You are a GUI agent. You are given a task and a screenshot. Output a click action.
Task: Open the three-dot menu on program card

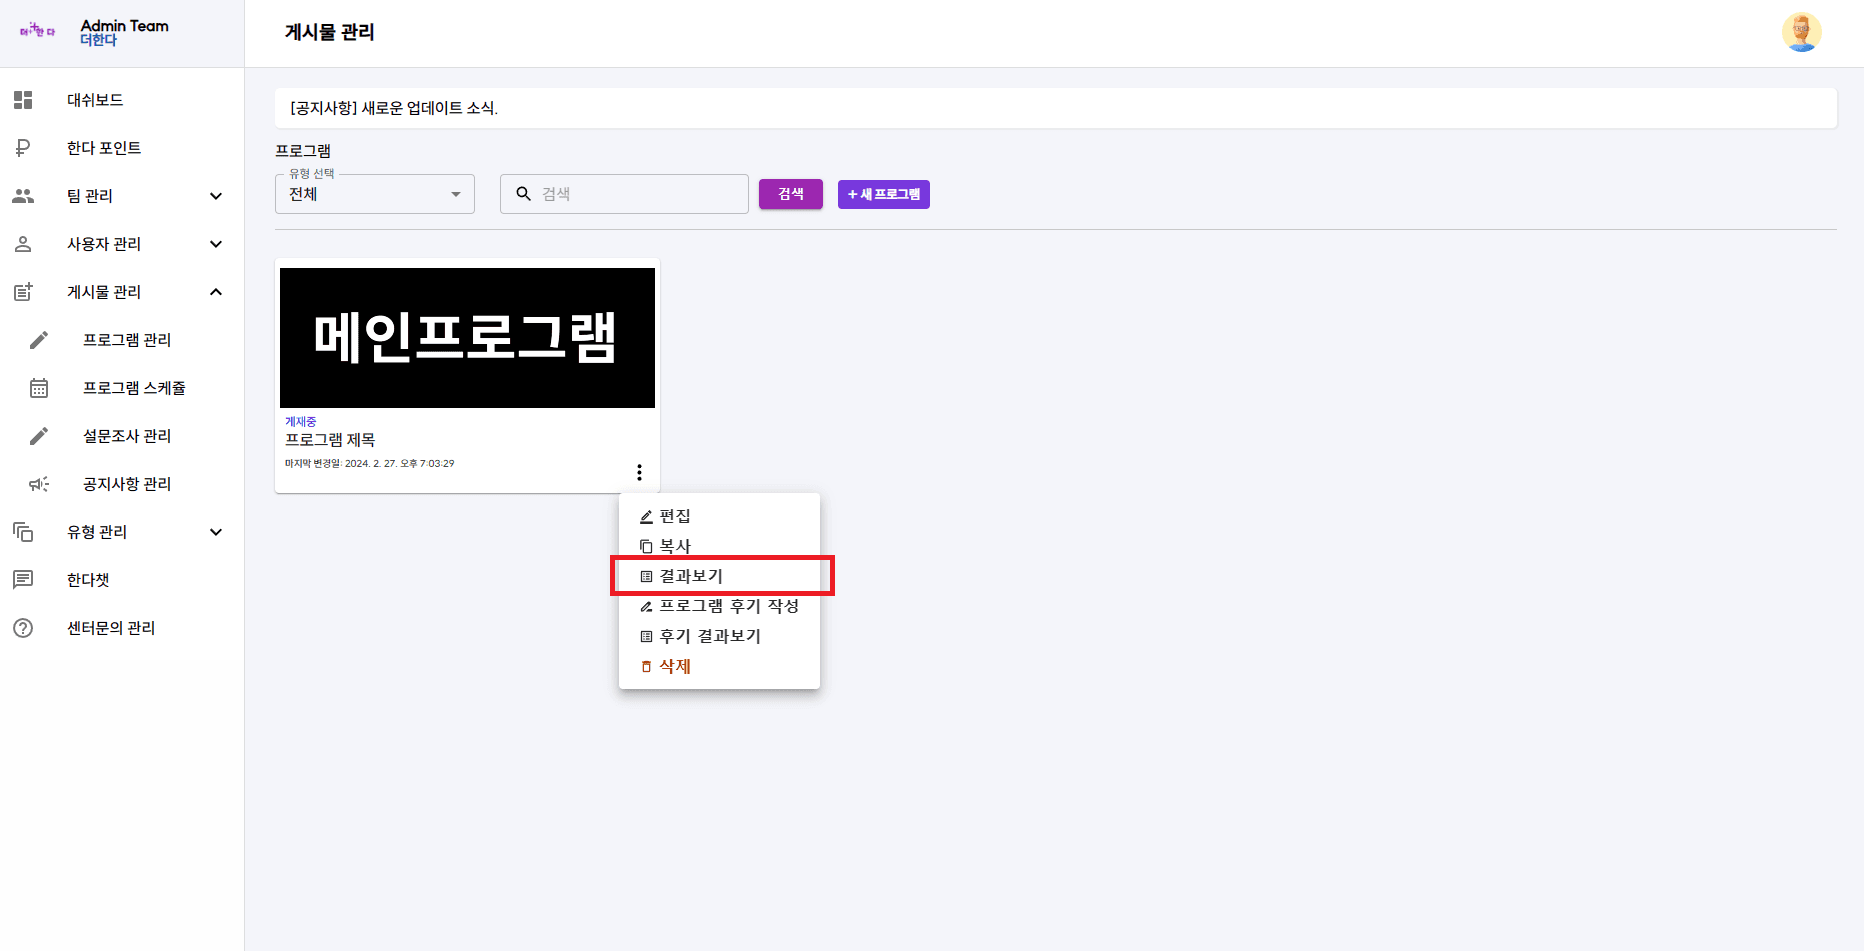(x=639, y=472)
